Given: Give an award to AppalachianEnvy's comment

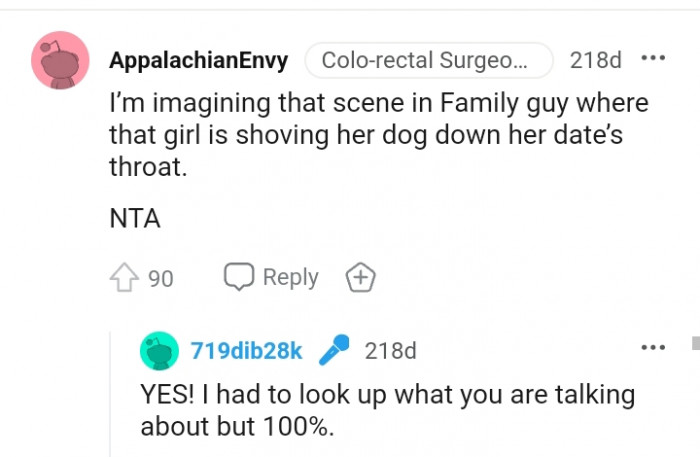Looking at the screenshot, I should 359,277.
